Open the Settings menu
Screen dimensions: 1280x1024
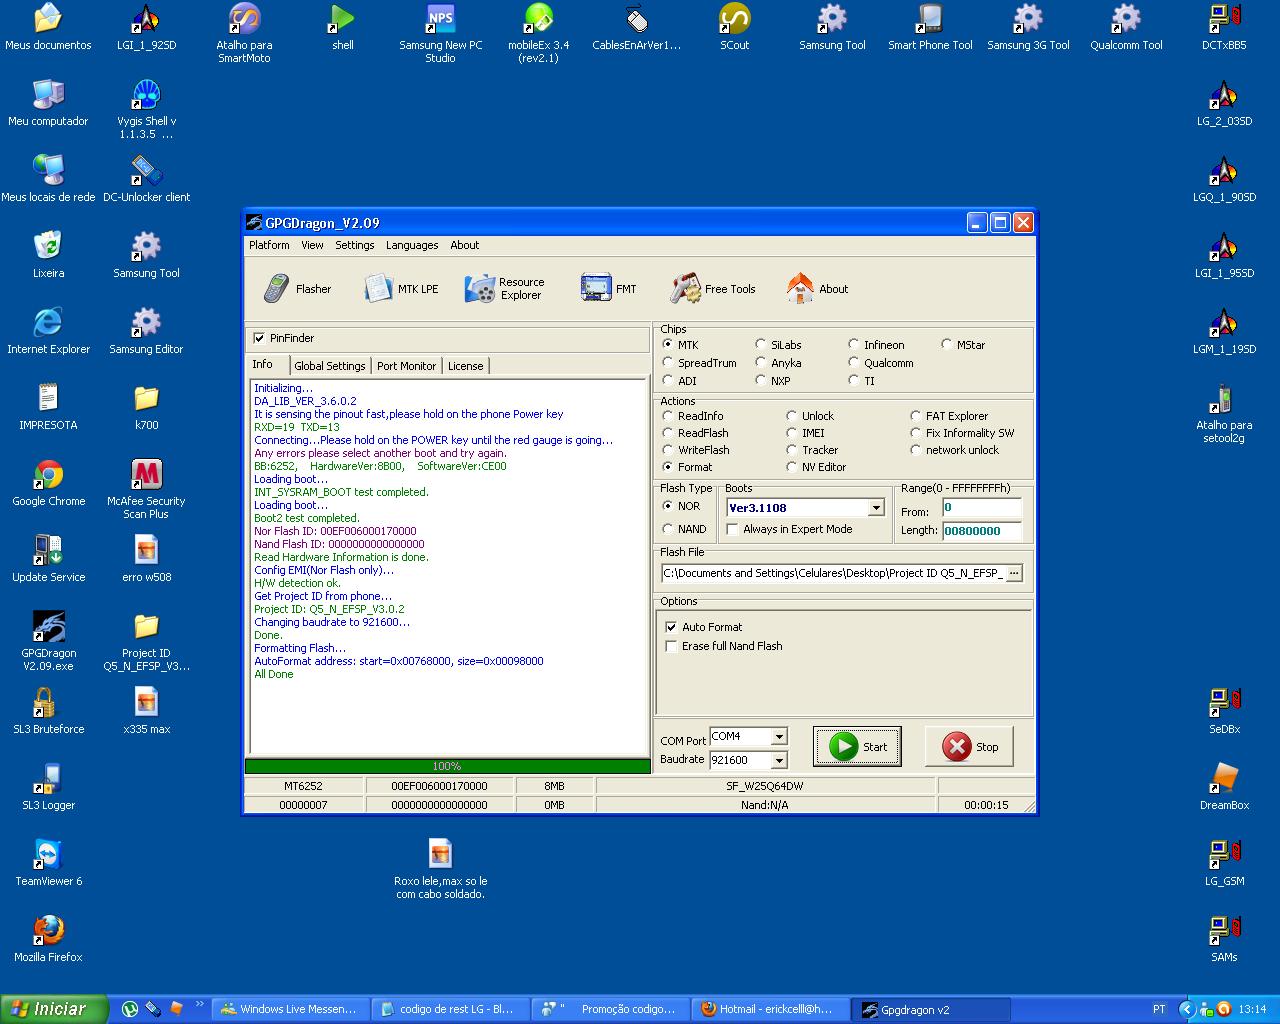coord(354,245)
